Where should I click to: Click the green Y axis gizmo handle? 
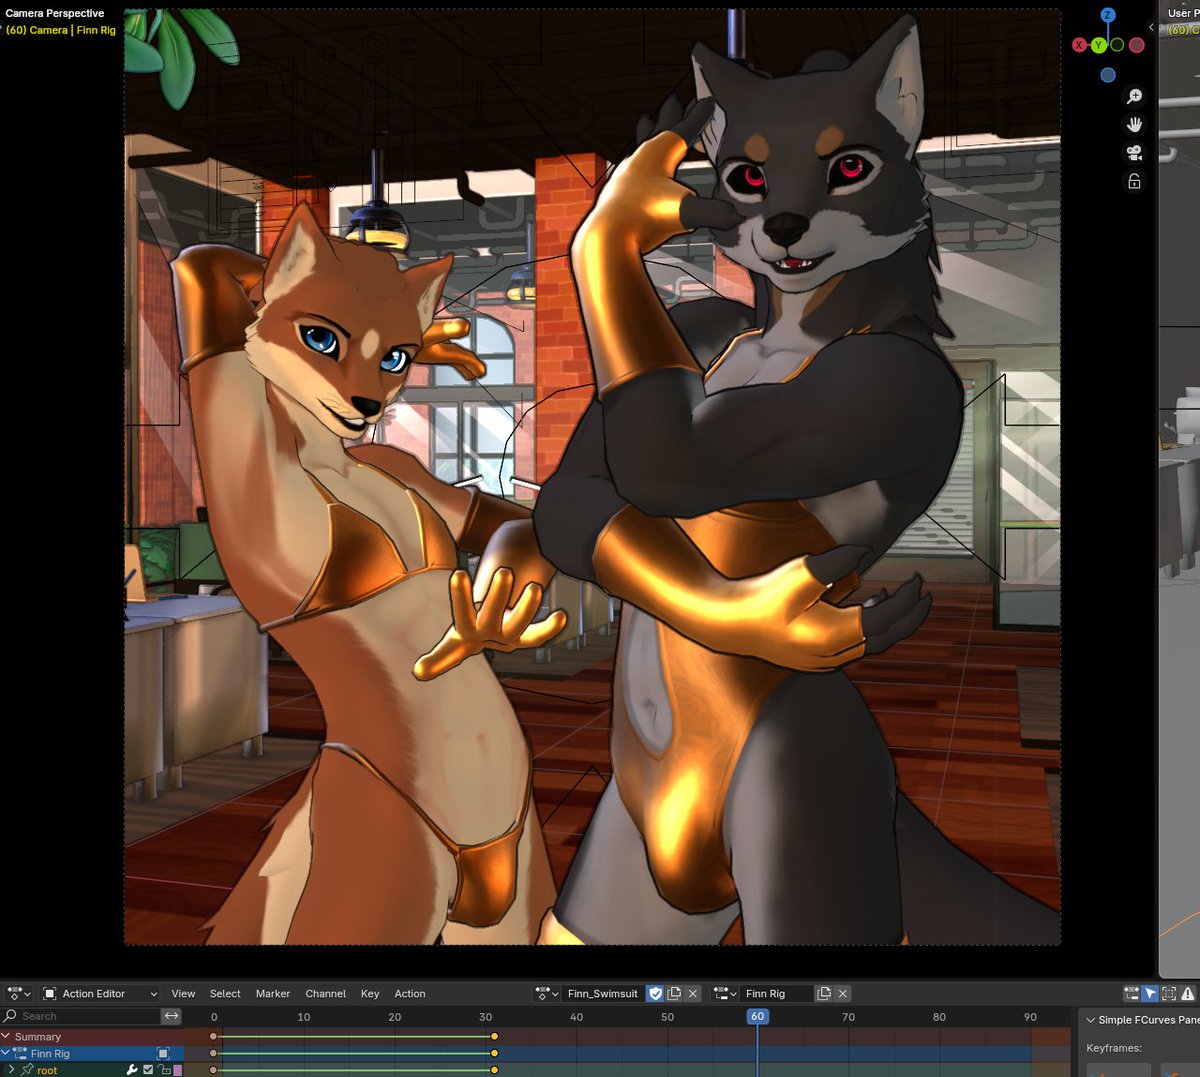(1098, 45)
